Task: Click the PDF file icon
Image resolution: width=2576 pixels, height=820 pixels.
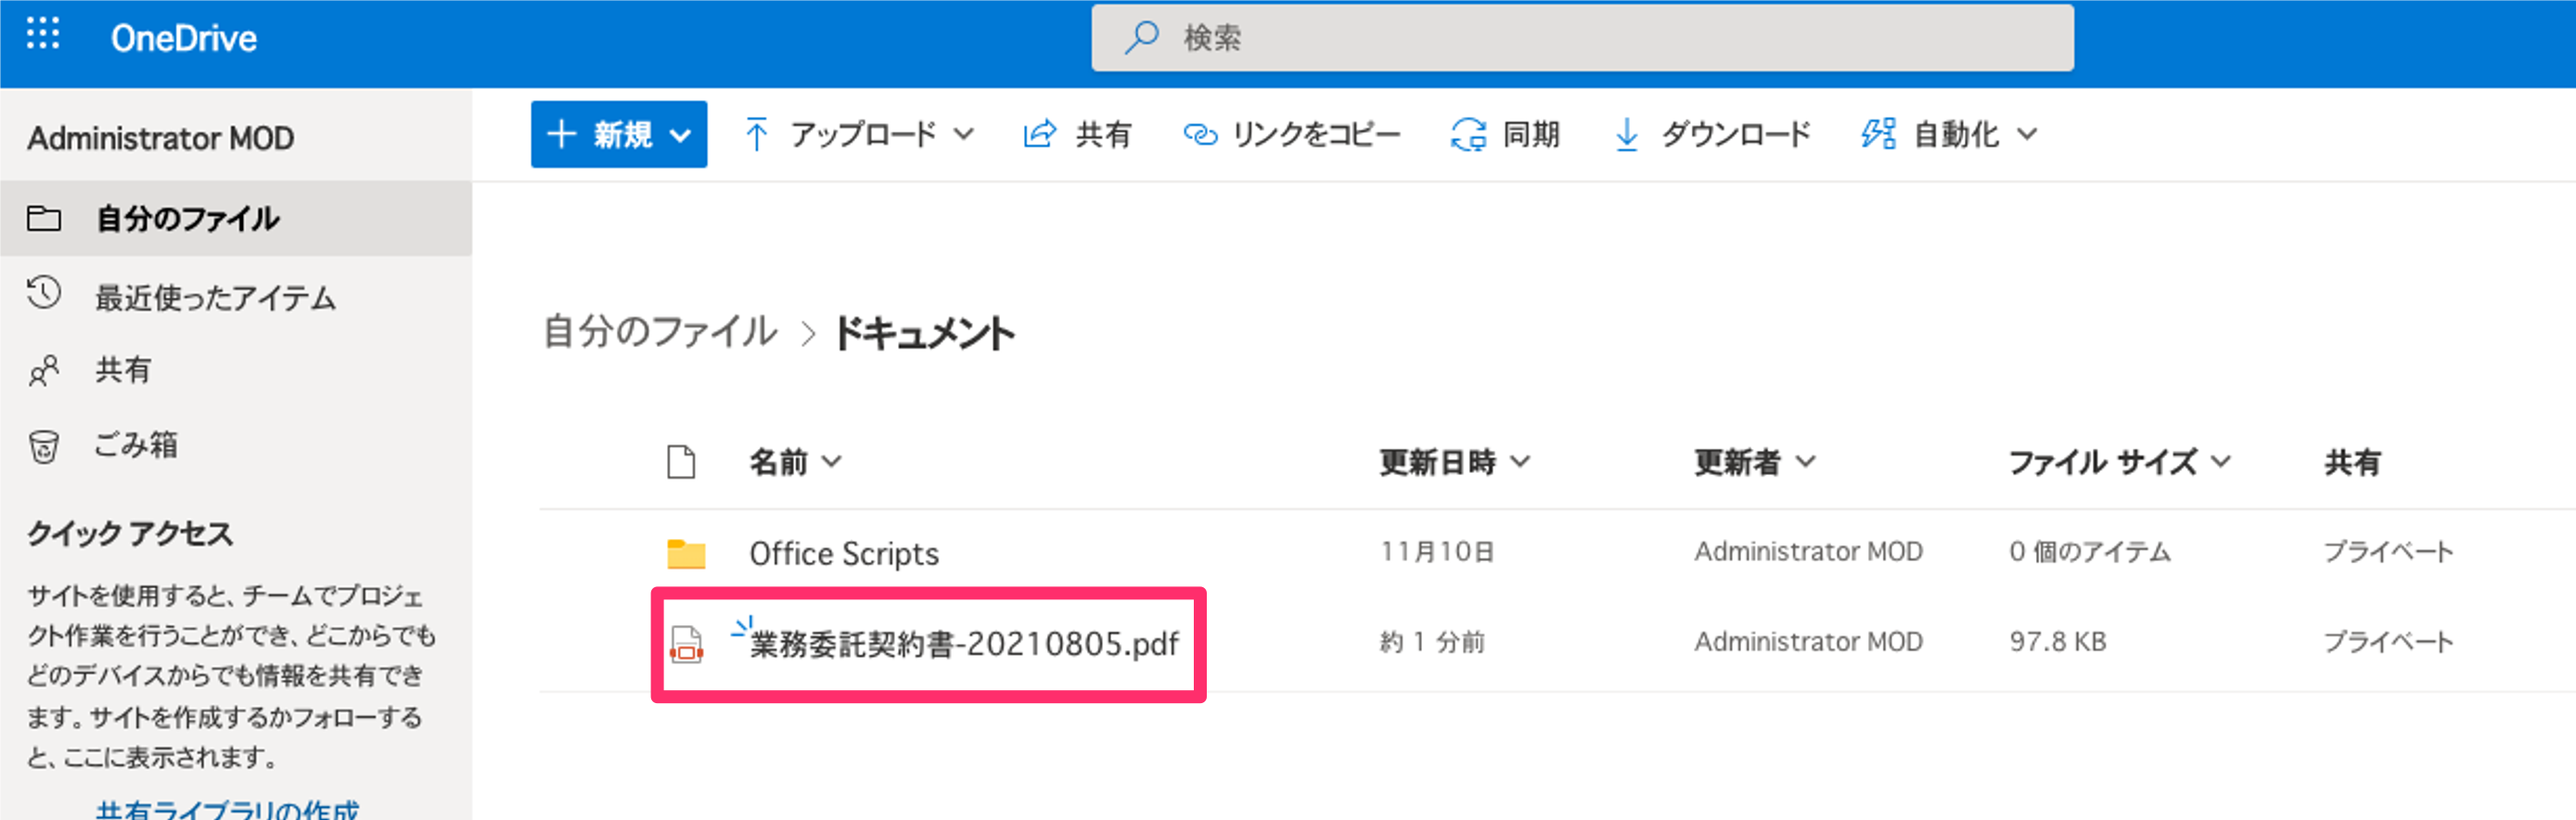Action: pyautogui.click(x=686, y=644)
